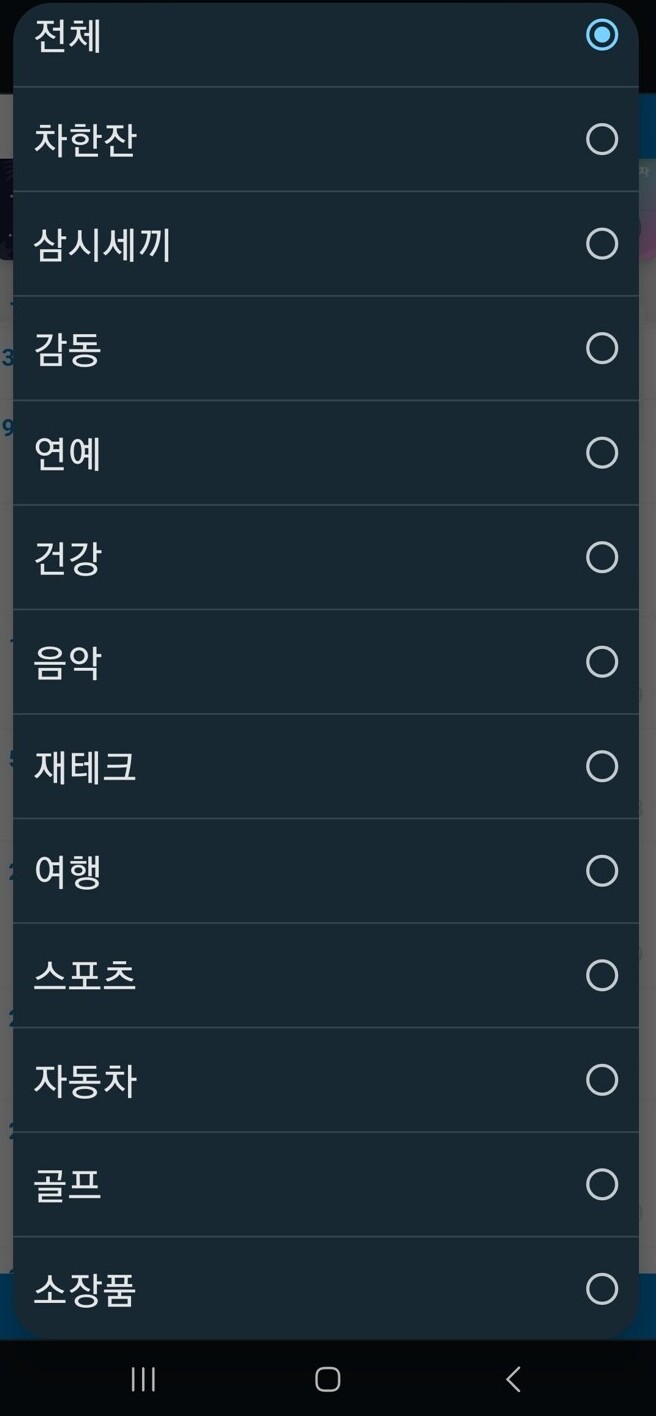The width and height of the screenshot is (656, 1416).
Task: Tap the Home button
Action: pyautogui.click(x=327, y=1378)
